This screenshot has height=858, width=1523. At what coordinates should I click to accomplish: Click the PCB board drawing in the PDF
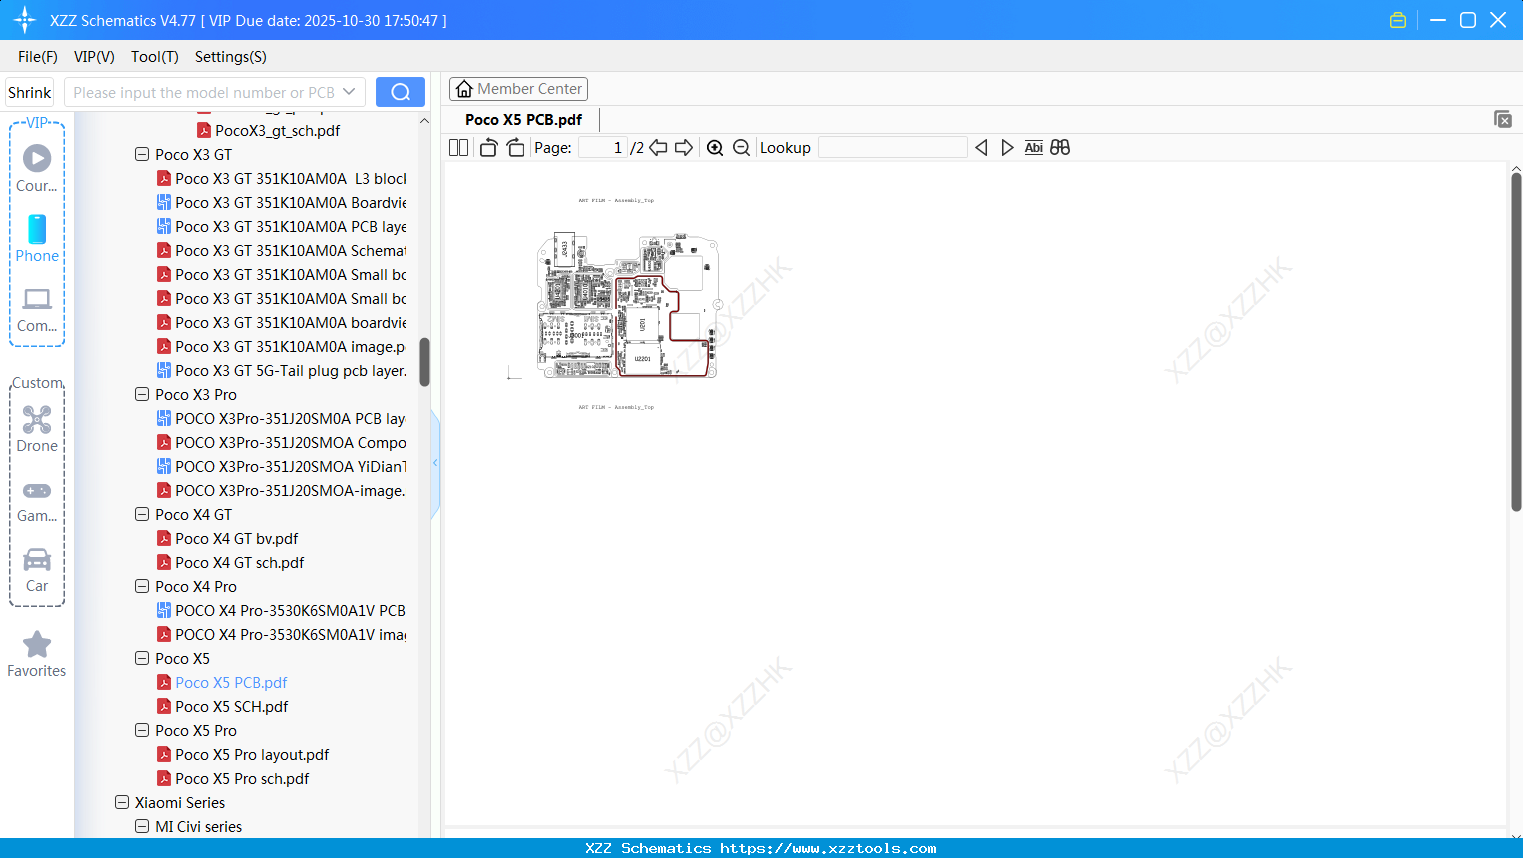point(628,305)
